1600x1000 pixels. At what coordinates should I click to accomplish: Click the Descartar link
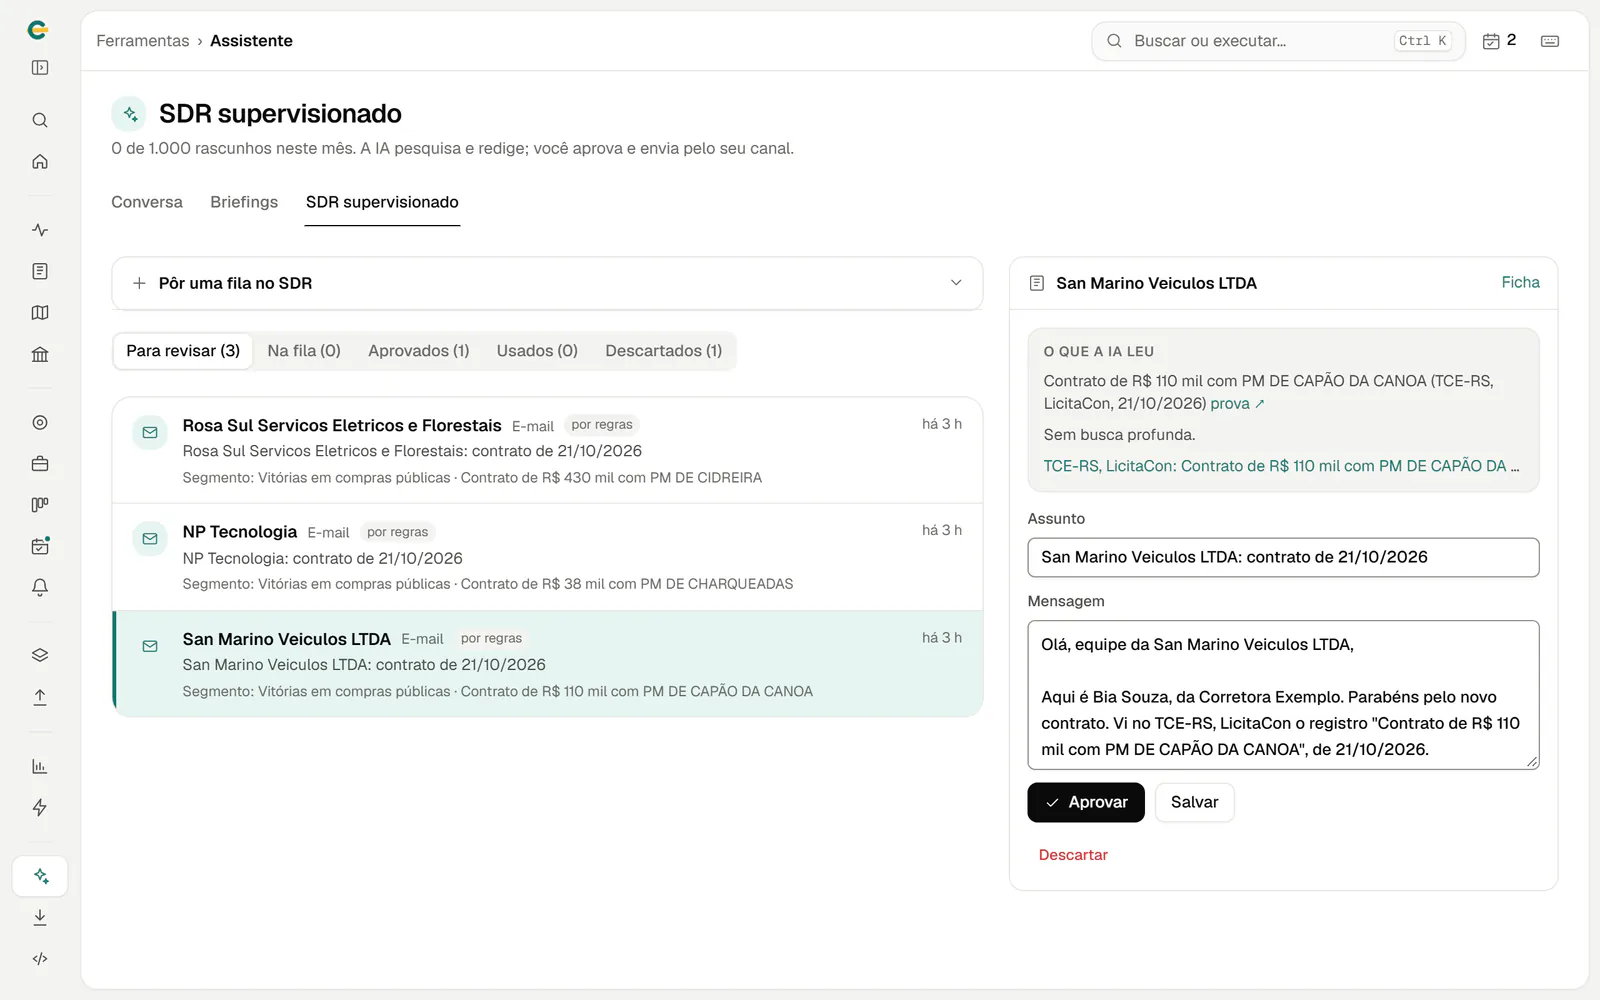(x=1073, y=855)
